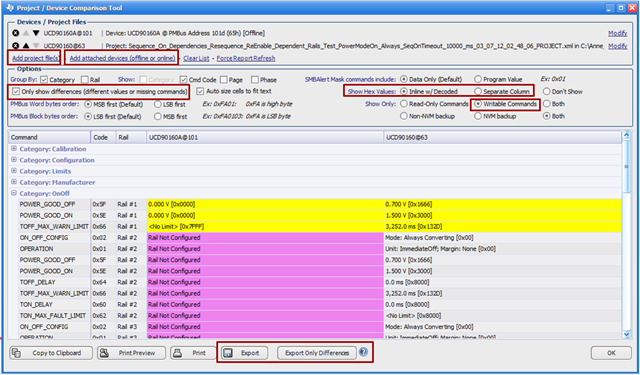Remove UCD90160A@101 using its X icon

click(15, 33)
